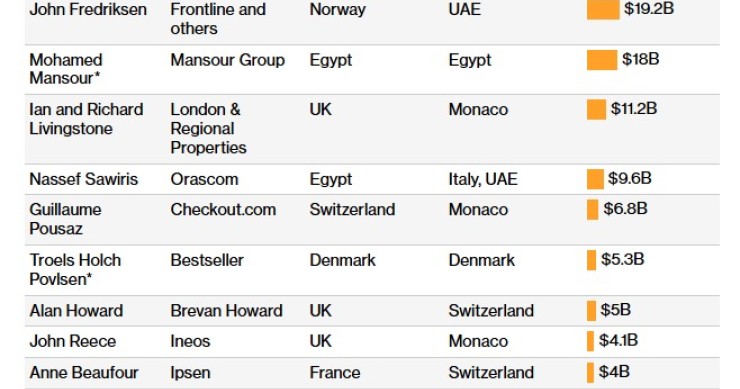The width and height of the screenshot is (740, 389).
Task: Select the Mohamed Mansour name cell
Action: 66,69
